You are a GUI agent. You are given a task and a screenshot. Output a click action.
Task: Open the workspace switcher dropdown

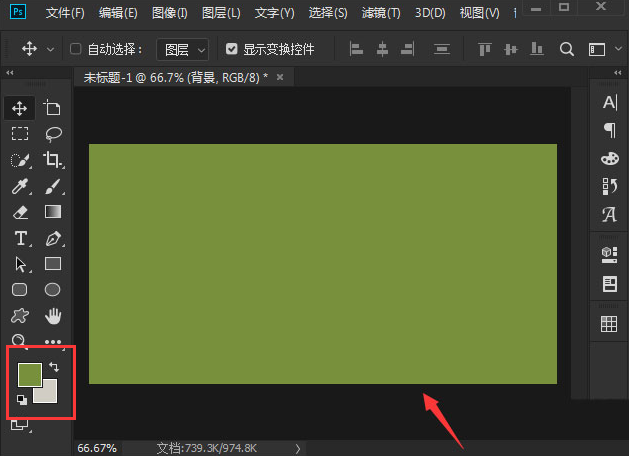pos(602,49)
